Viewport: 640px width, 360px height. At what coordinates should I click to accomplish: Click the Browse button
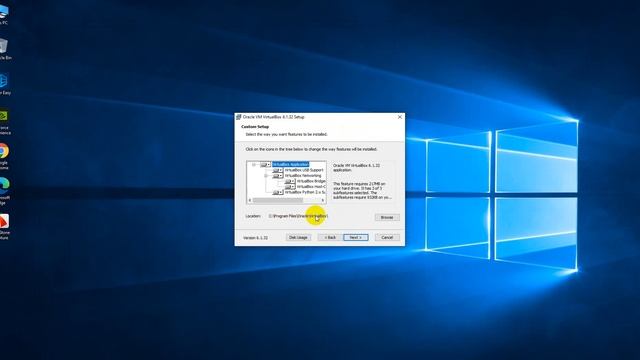(x=387, y=217)
